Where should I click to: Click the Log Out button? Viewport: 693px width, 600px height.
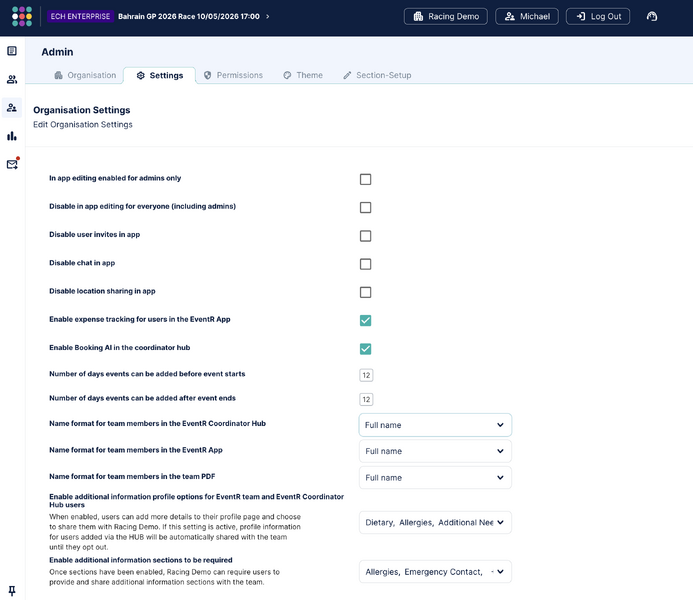tap(598, 16)
